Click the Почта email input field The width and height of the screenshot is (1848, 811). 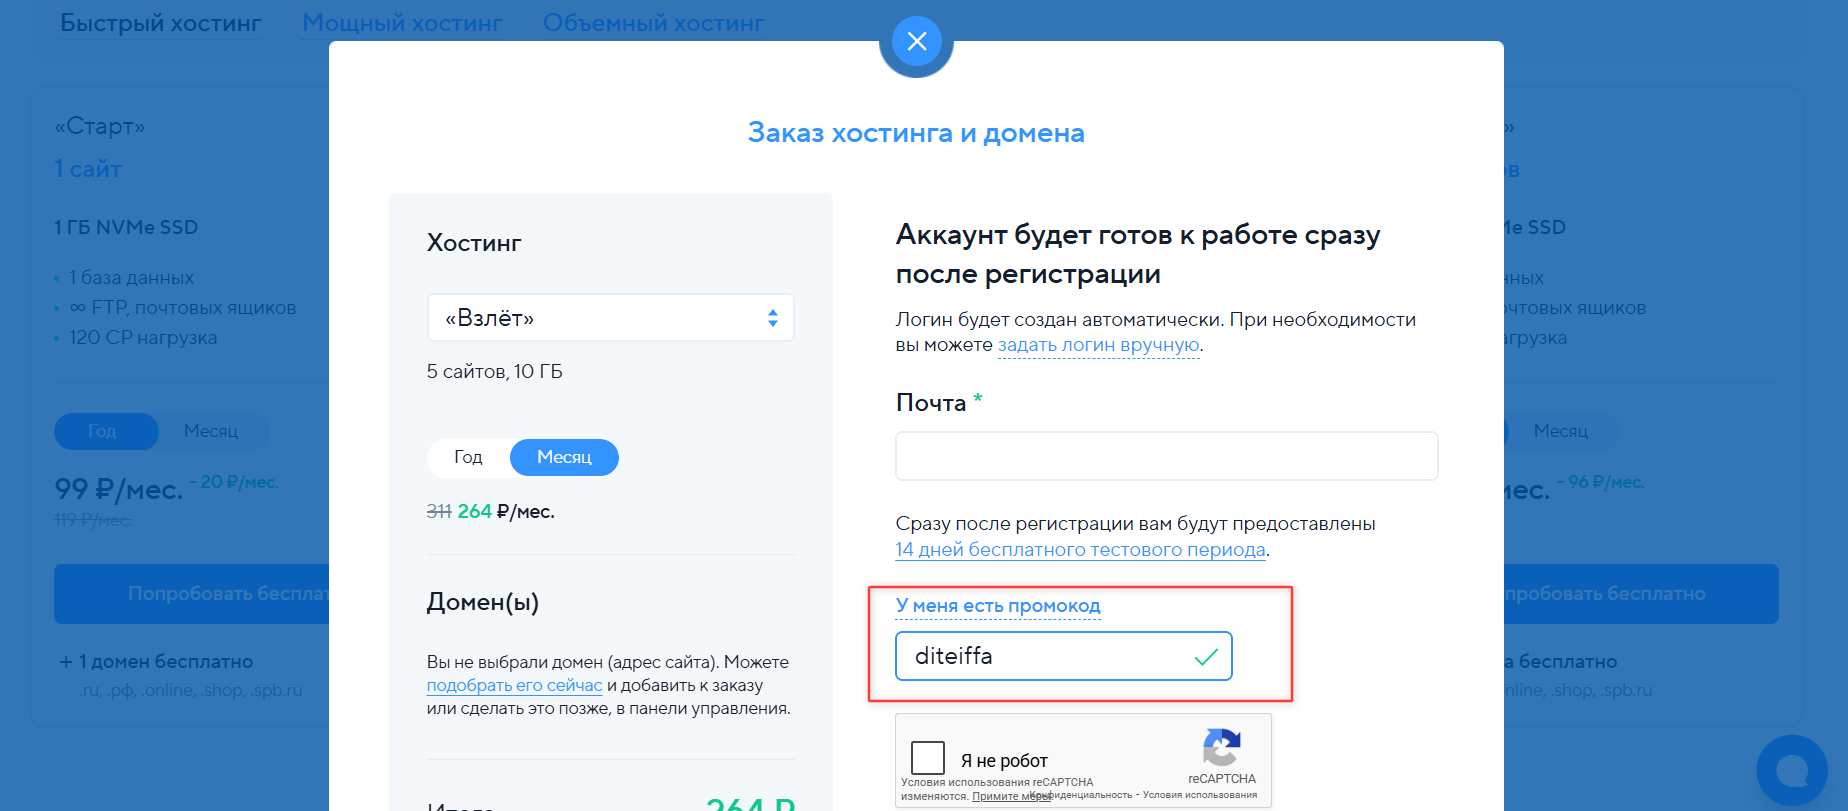1166,456
